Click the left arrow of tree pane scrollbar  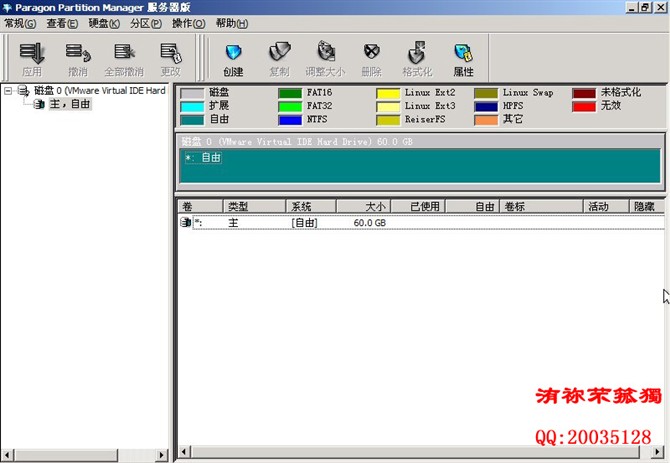click(7, 455)
